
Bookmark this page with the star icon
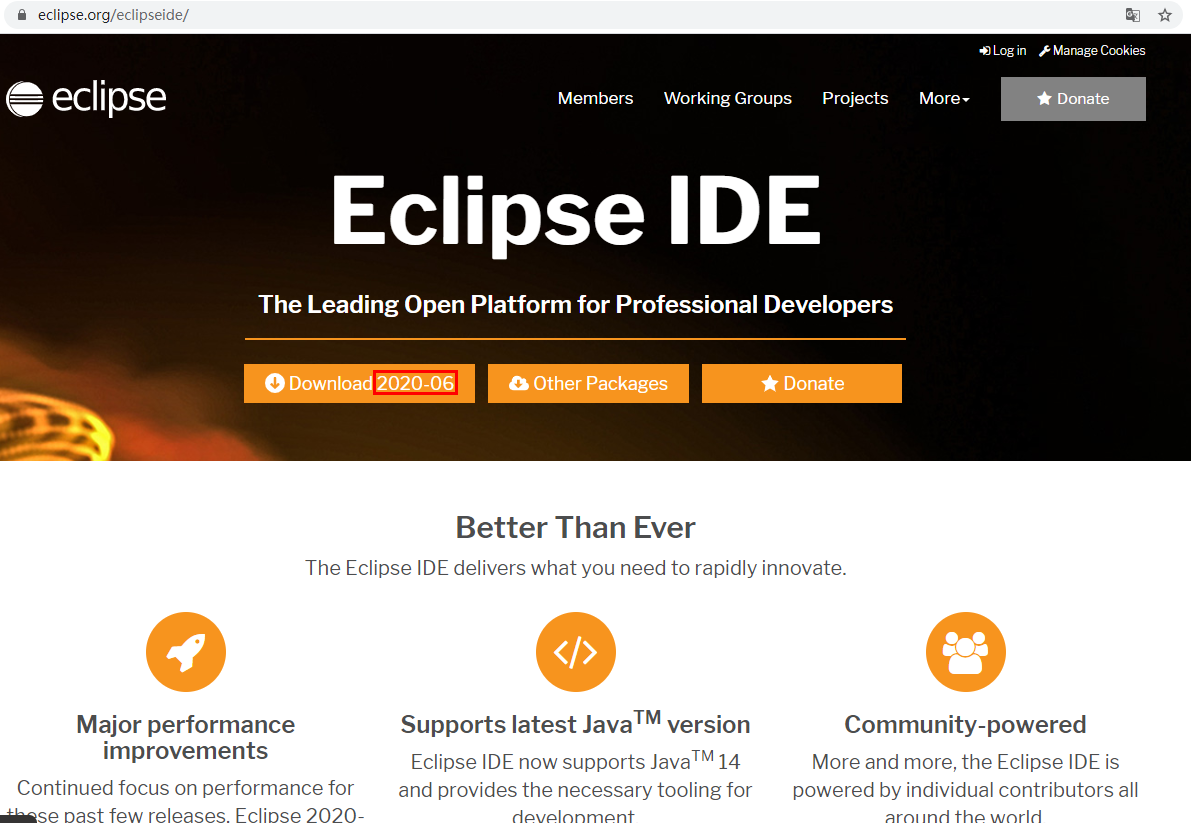(1165, 14)
